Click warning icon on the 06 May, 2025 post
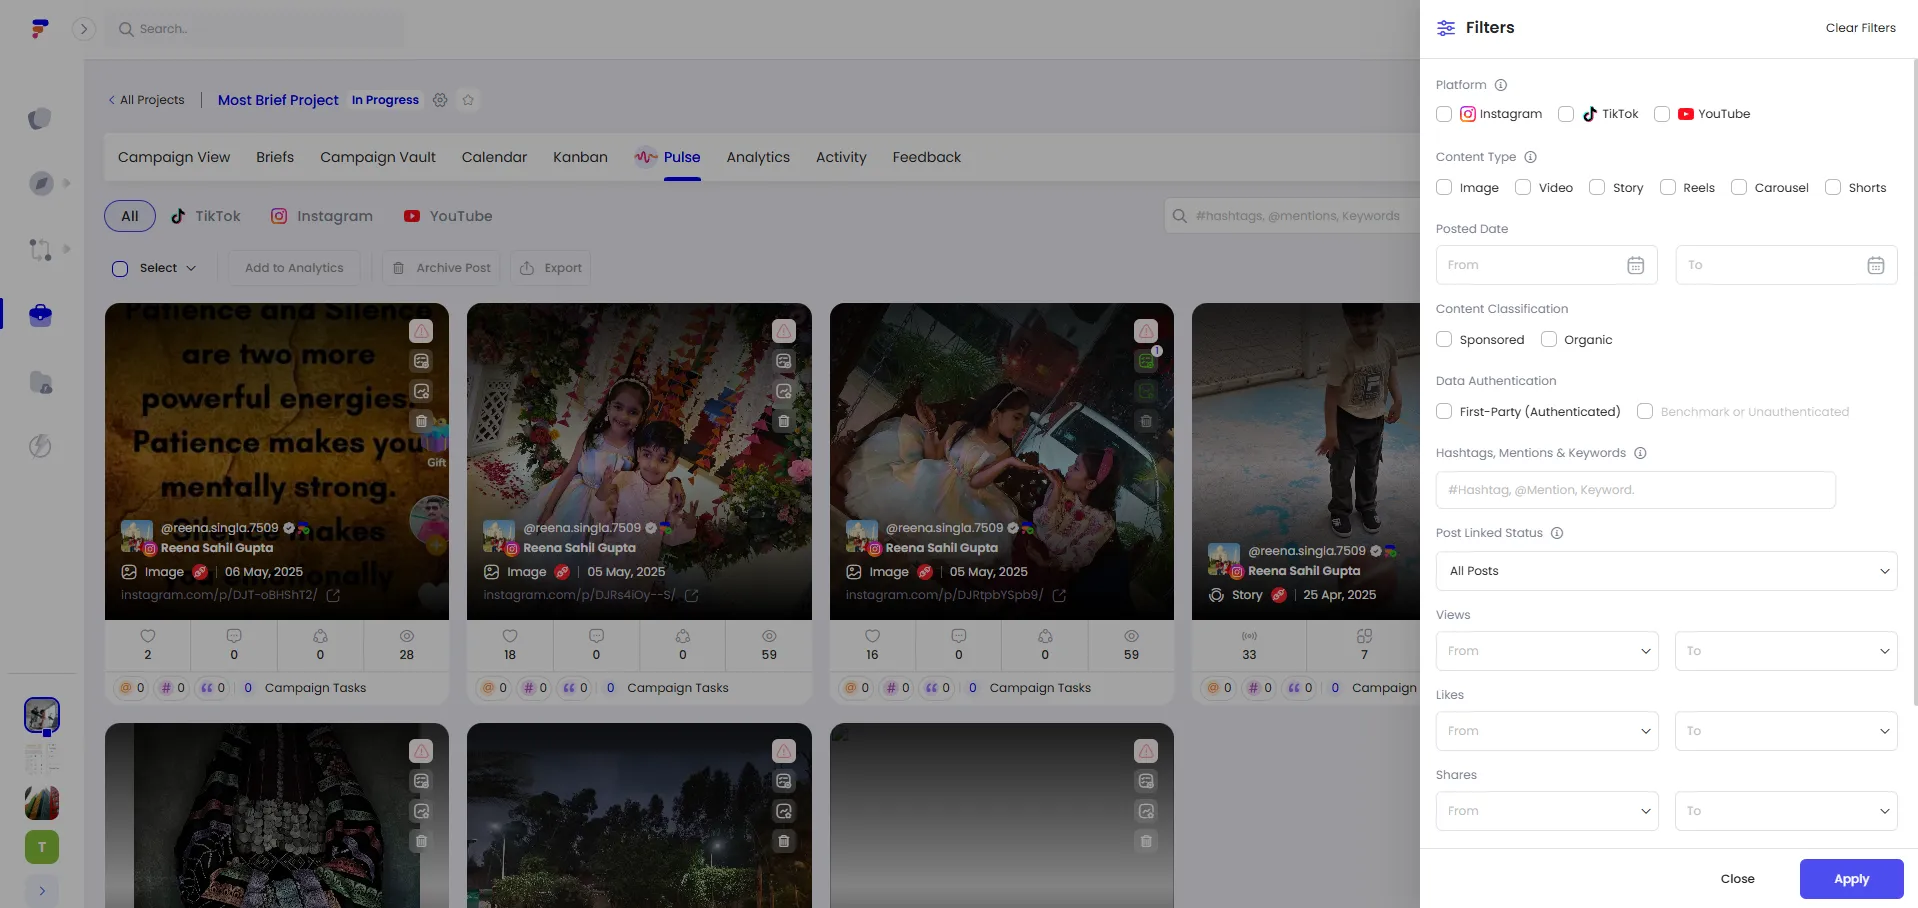Image resolution: width=1918 pixels, height=908 pixels. click(421, 331)
